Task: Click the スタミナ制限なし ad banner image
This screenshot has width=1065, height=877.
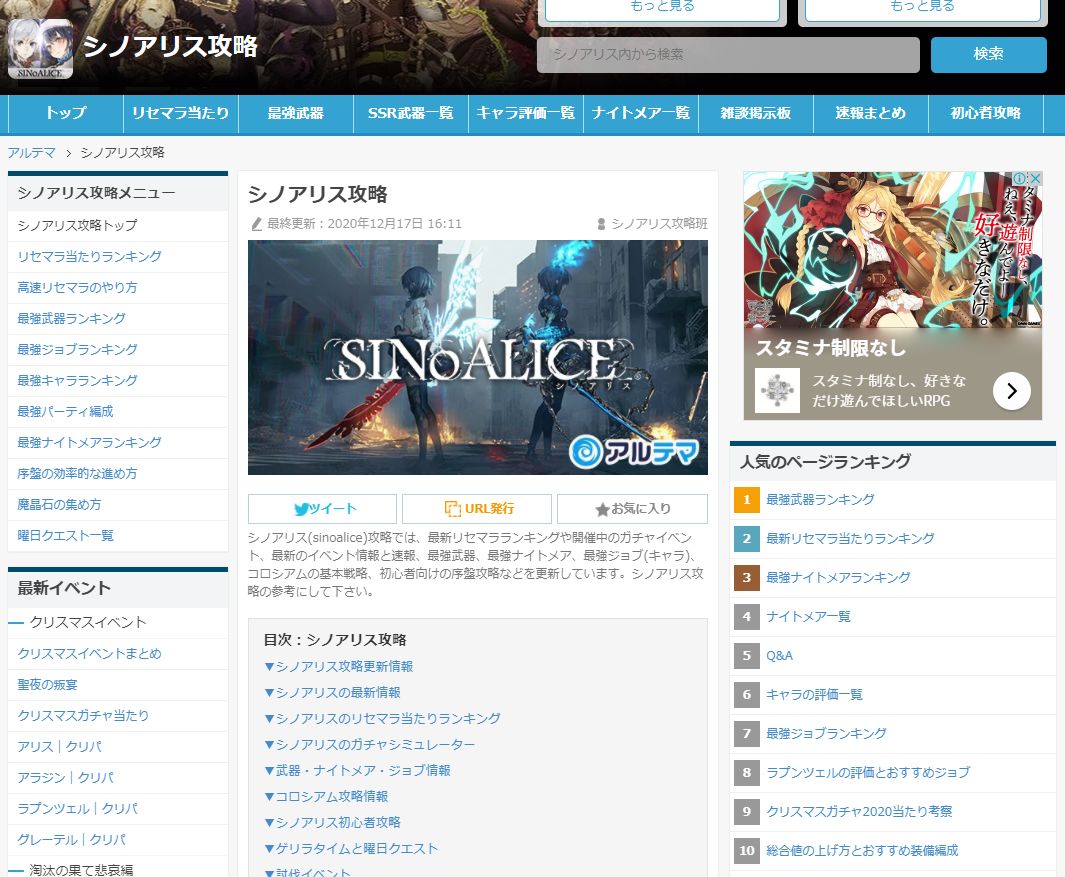Action: (892, 250)
